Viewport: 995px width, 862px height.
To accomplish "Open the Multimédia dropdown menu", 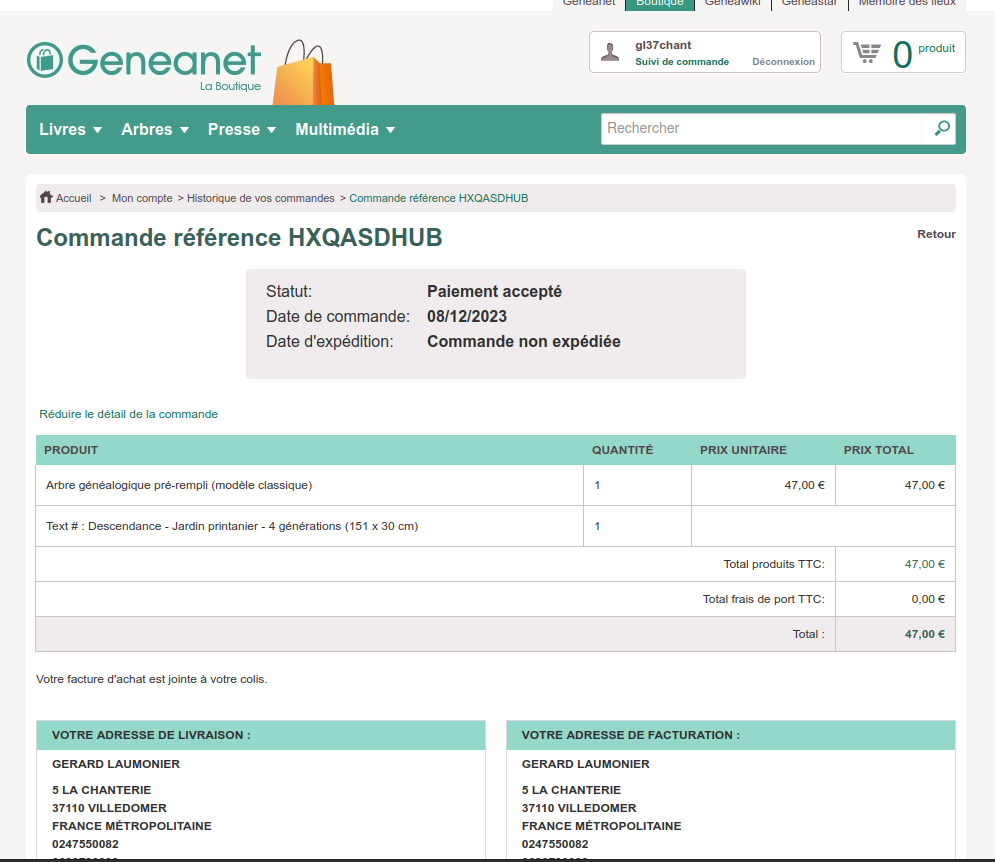I will [345, 130].
